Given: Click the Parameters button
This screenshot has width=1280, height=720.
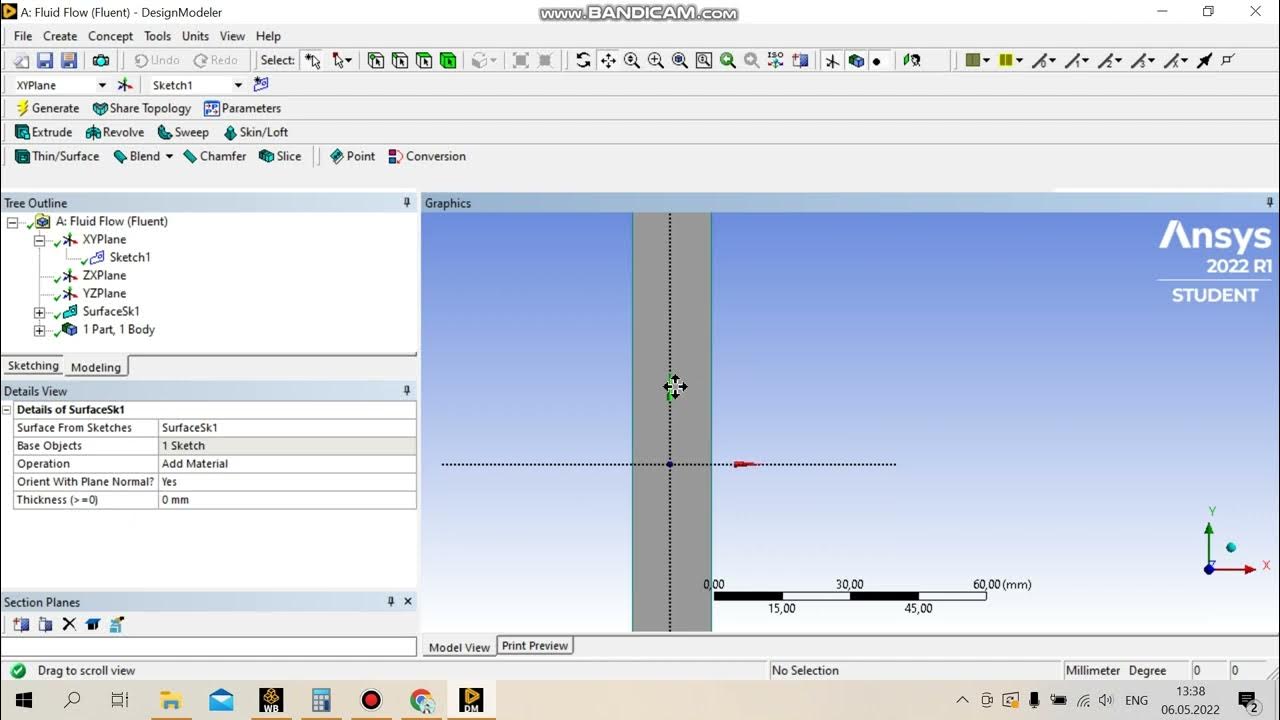Looking at the screenshot, I should coord(243,108).
